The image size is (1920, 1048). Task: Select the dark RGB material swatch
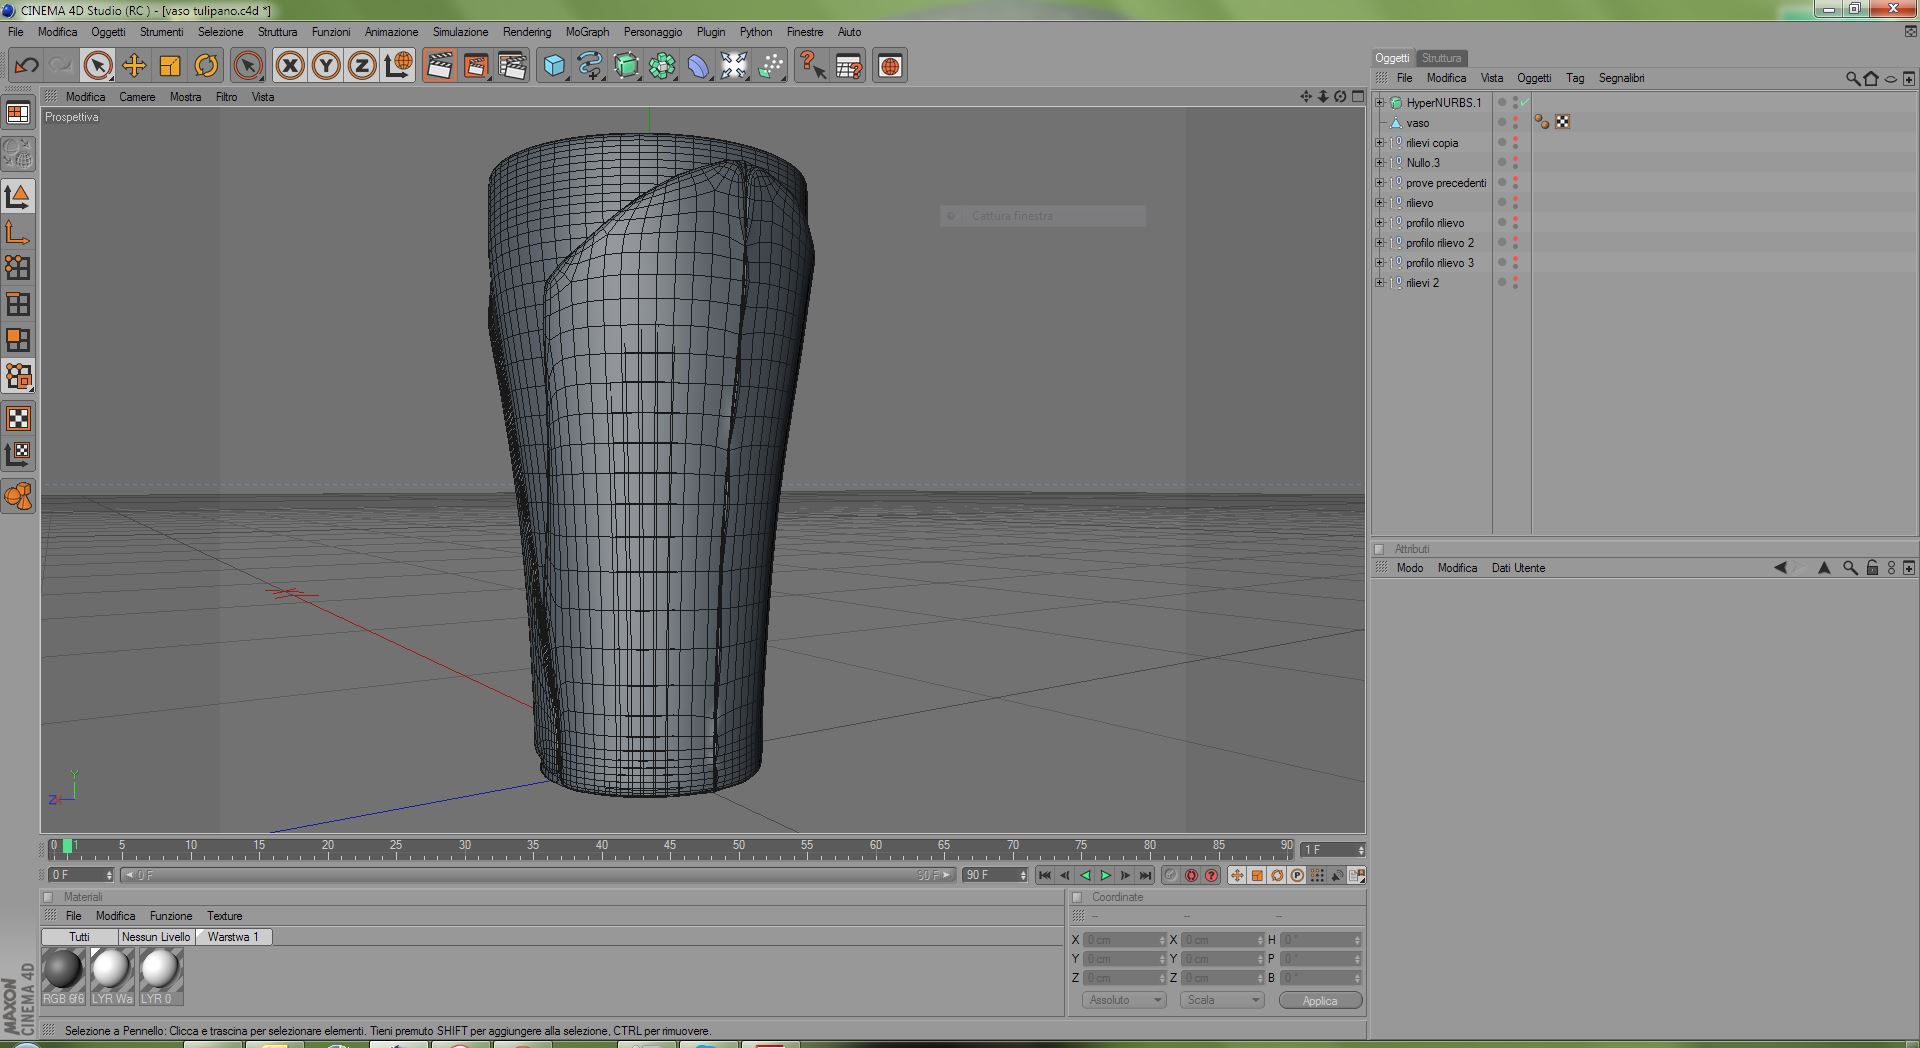(63, 971)
